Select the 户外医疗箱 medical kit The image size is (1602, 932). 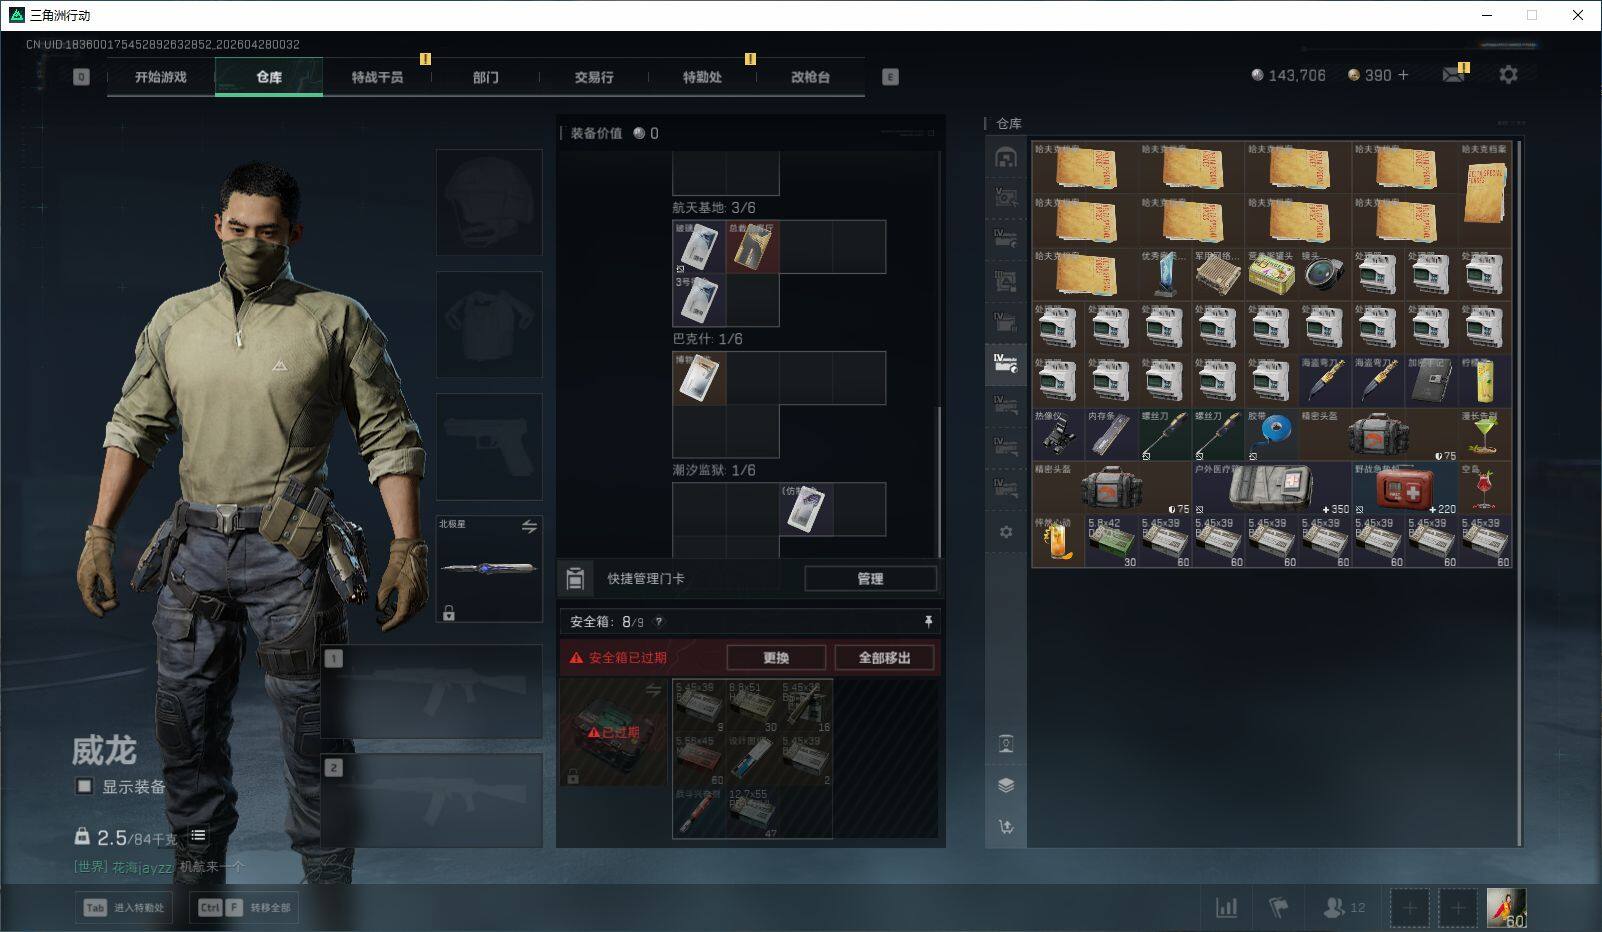[x=1271, y=488]
